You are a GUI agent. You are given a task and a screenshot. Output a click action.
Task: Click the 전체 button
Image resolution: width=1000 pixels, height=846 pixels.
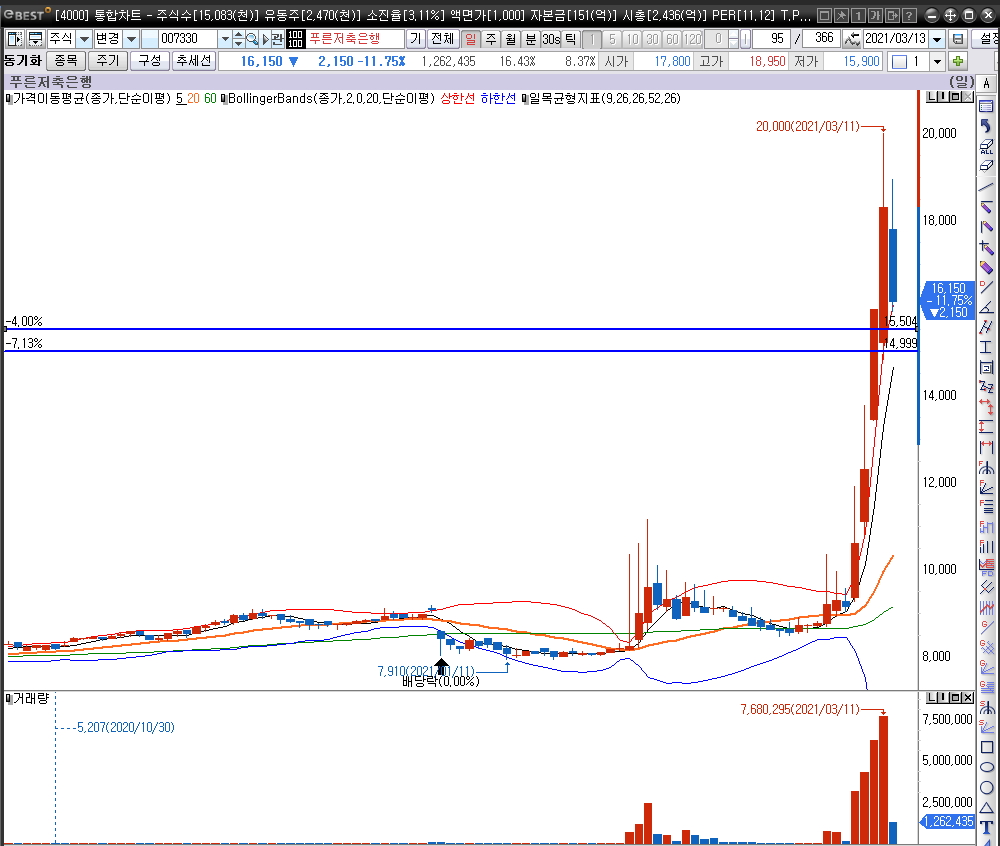point(442,39)
